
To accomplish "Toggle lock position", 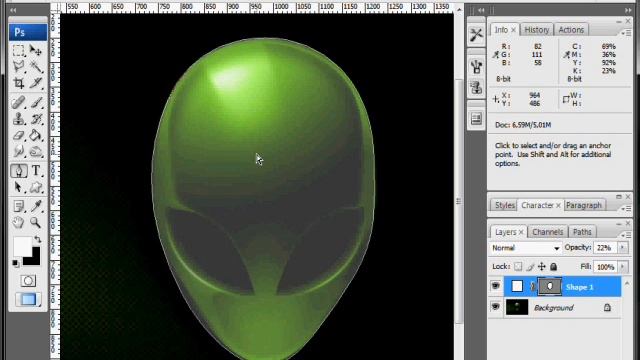I will [542, 267].
